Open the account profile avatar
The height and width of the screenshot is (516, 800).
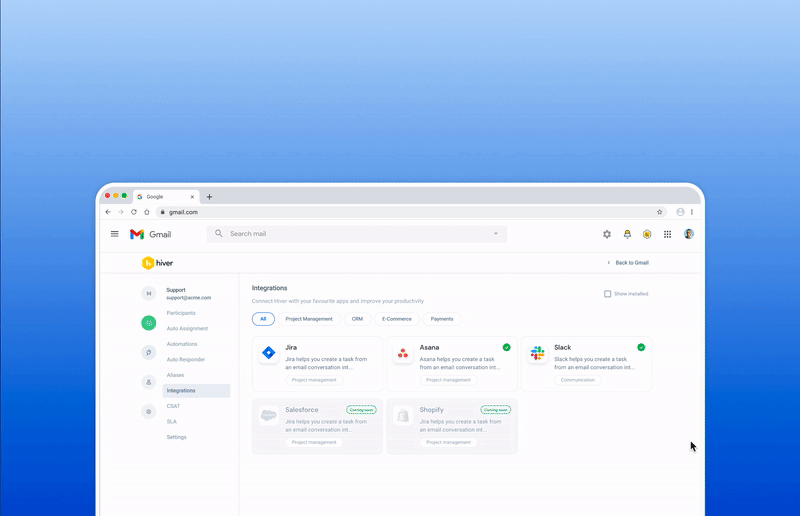pyautogui.click(x=689, y=234)
